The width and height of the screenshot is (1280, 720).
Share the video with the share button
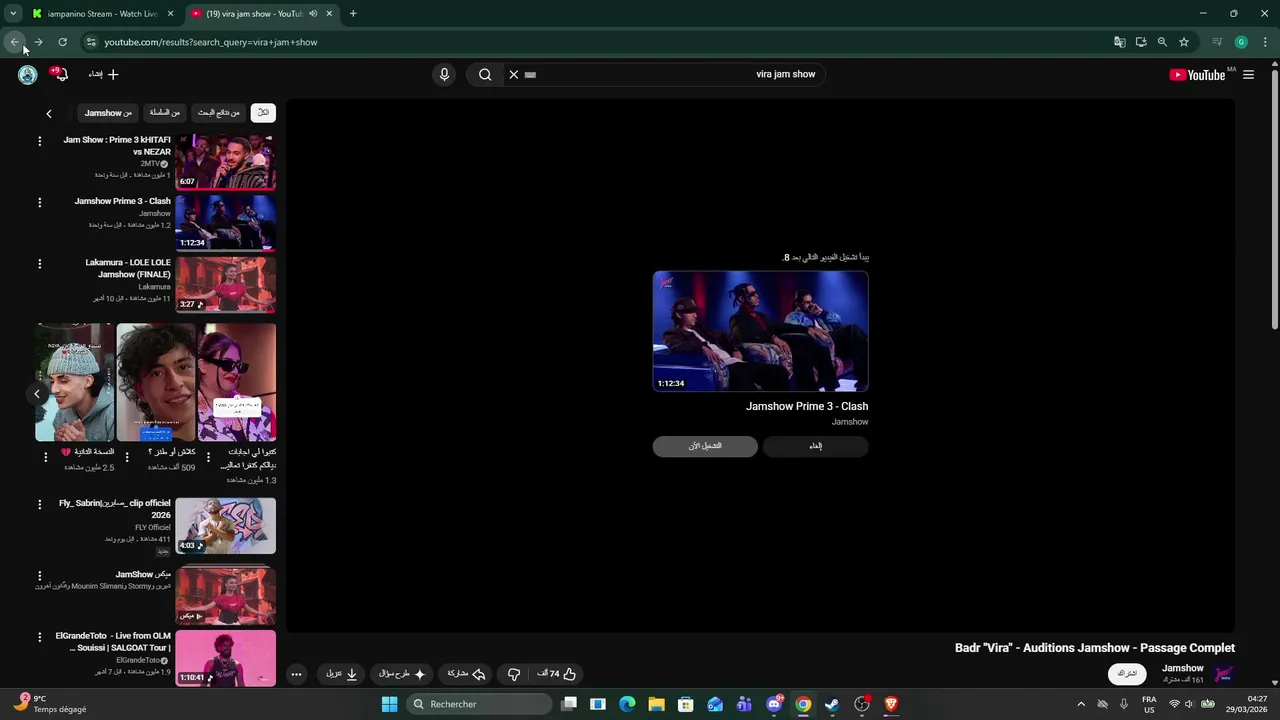466,674
